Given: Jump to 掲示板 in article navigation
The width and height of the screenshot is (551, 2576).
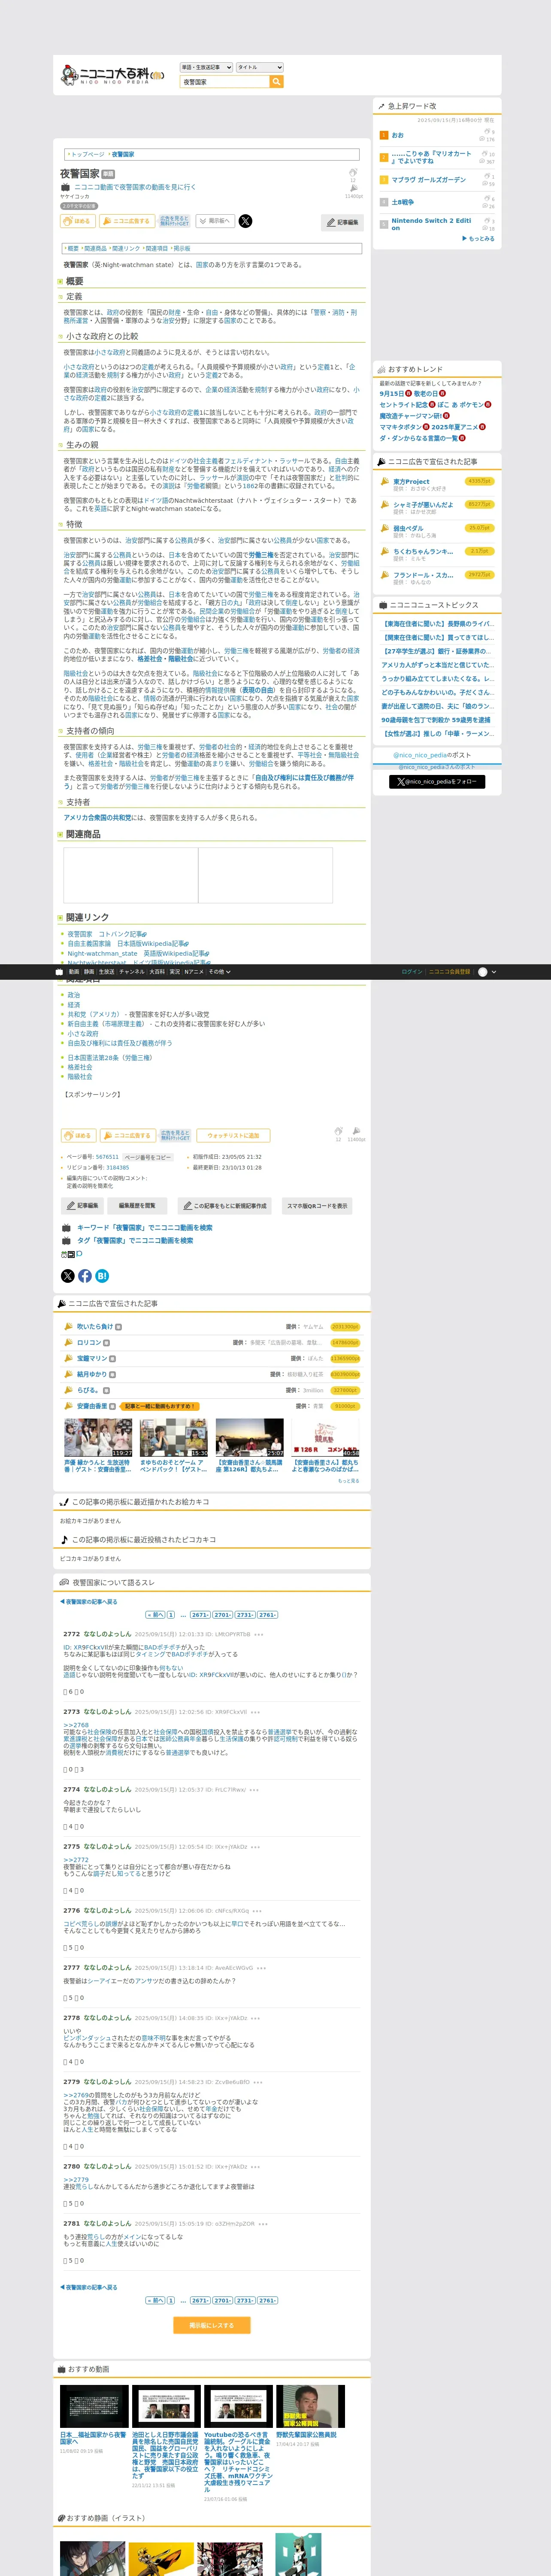Looking at the screenshot, I should [182, 248].
